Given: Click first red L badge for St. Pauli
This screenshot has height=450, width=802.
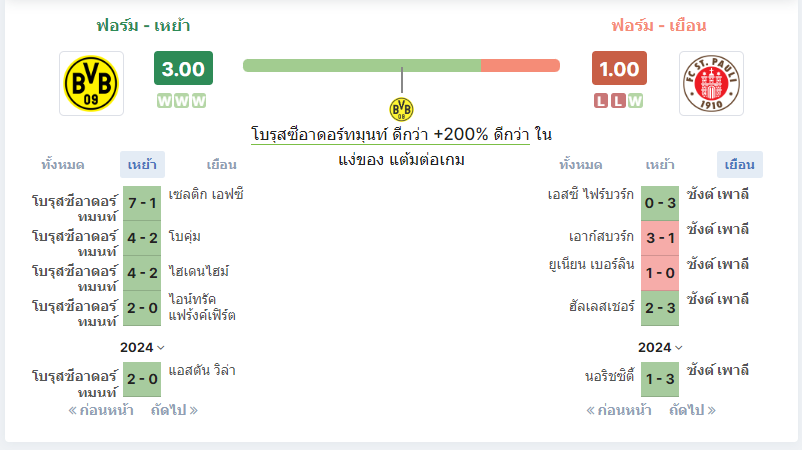Looking at the screenshot, I should coord(601,101).
